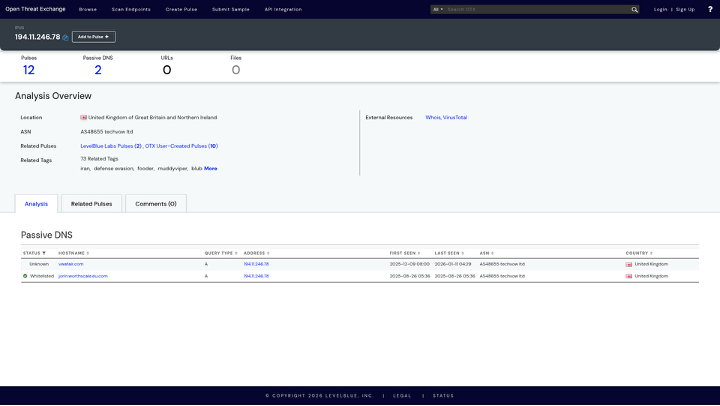Click the green Whitelisted status icon
720x406 pixels.
(x=25, y=275)
